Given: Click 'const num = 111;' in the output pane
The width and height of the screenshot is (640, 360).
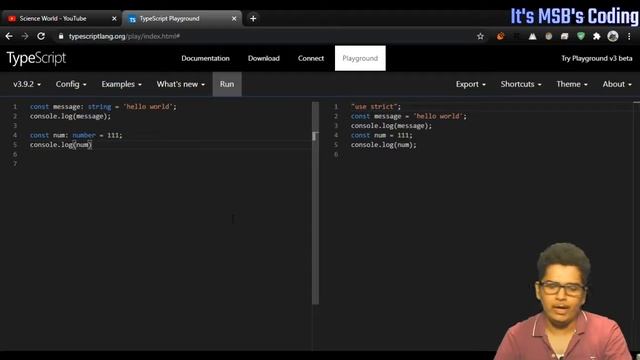Looking at the screenshot, I should pyautogui.click(x=382, y=135).
